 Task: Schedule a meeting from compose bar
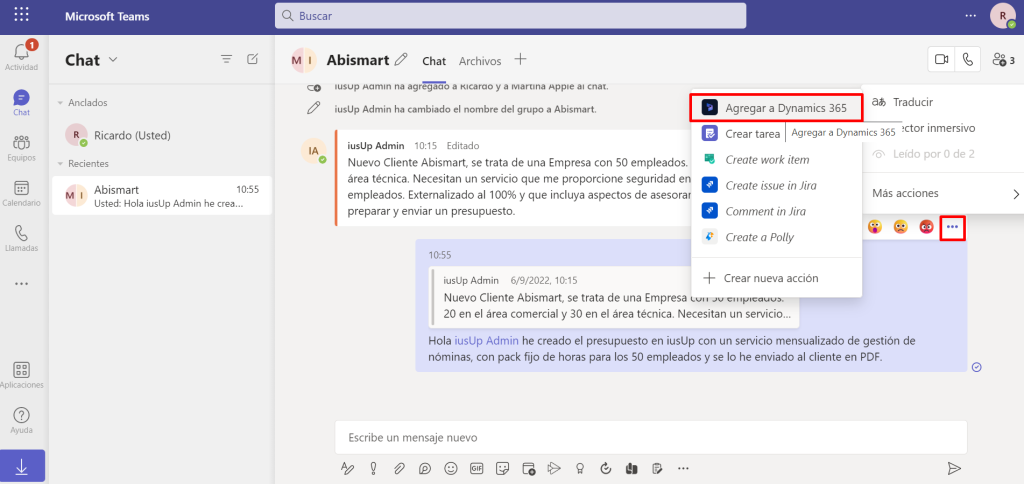click(528, 468)
